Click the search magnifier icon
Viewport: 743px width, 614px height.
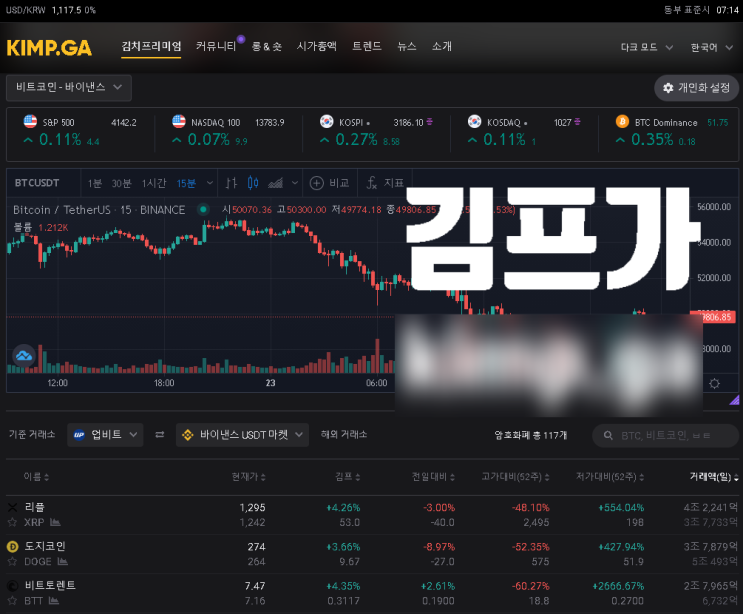[608, 435]
